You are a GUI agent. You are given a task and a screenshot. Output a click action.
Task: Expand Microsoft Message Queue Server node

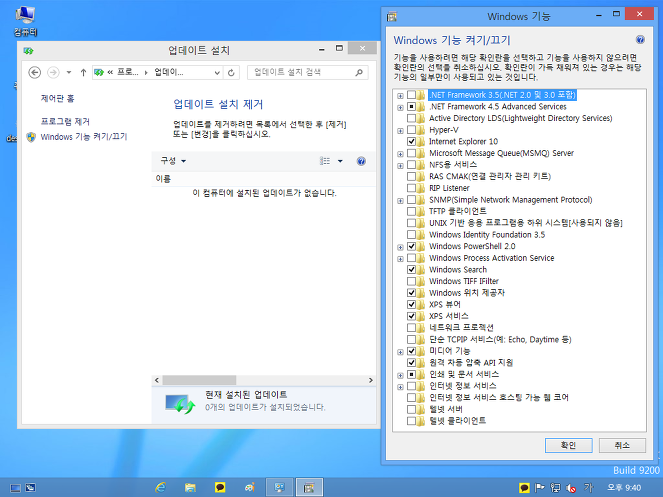coord(400,154)
